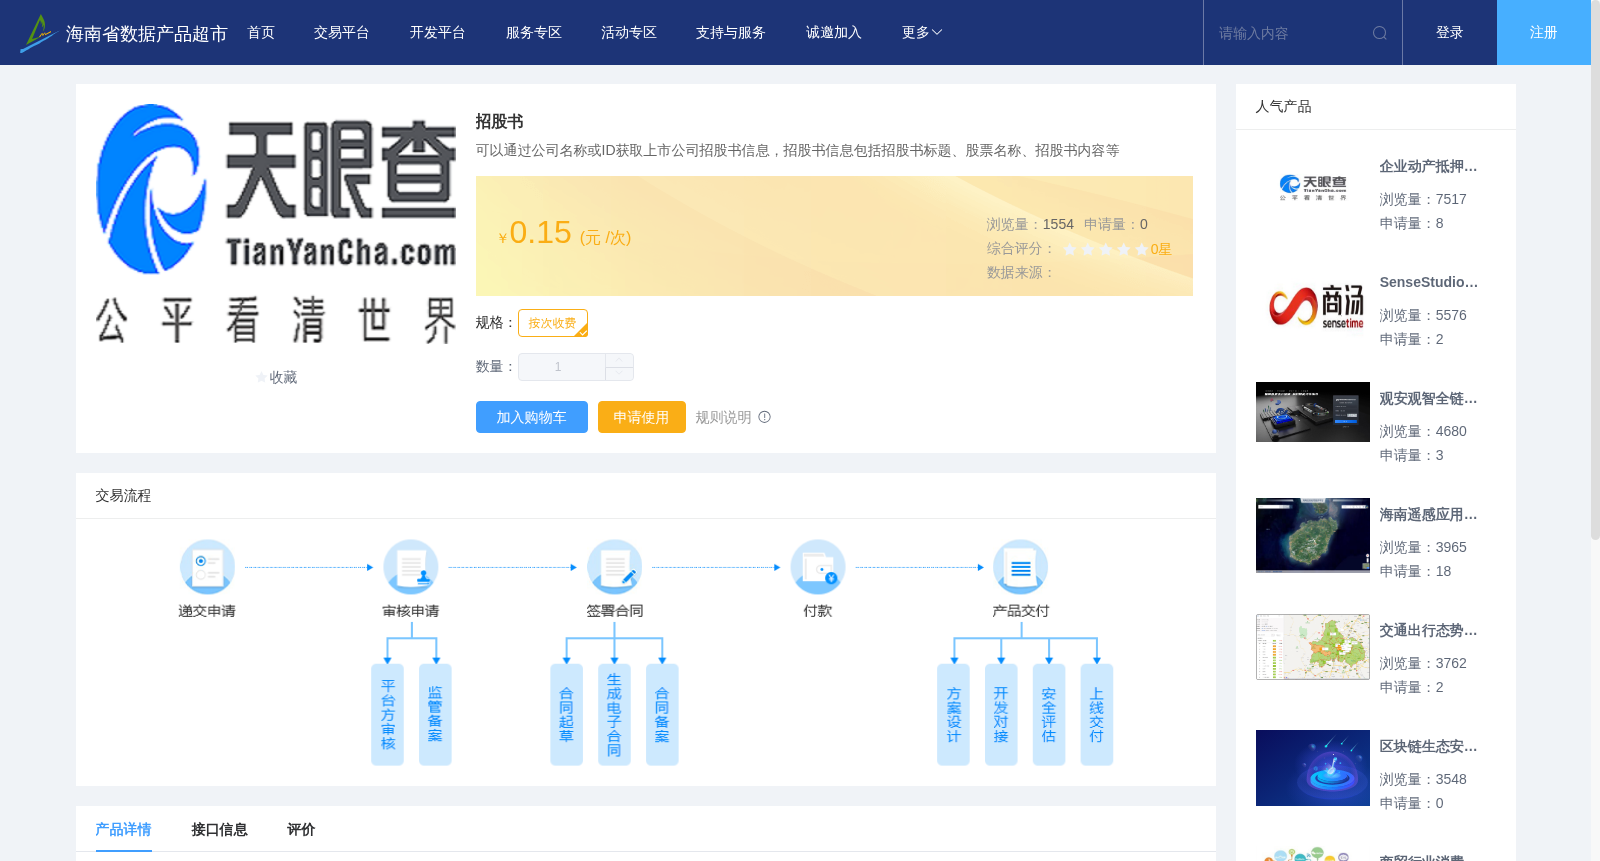The width and height of the screenshot is (1600, 861).
Task: Click the 招股书 product title text
Action: 499,121
